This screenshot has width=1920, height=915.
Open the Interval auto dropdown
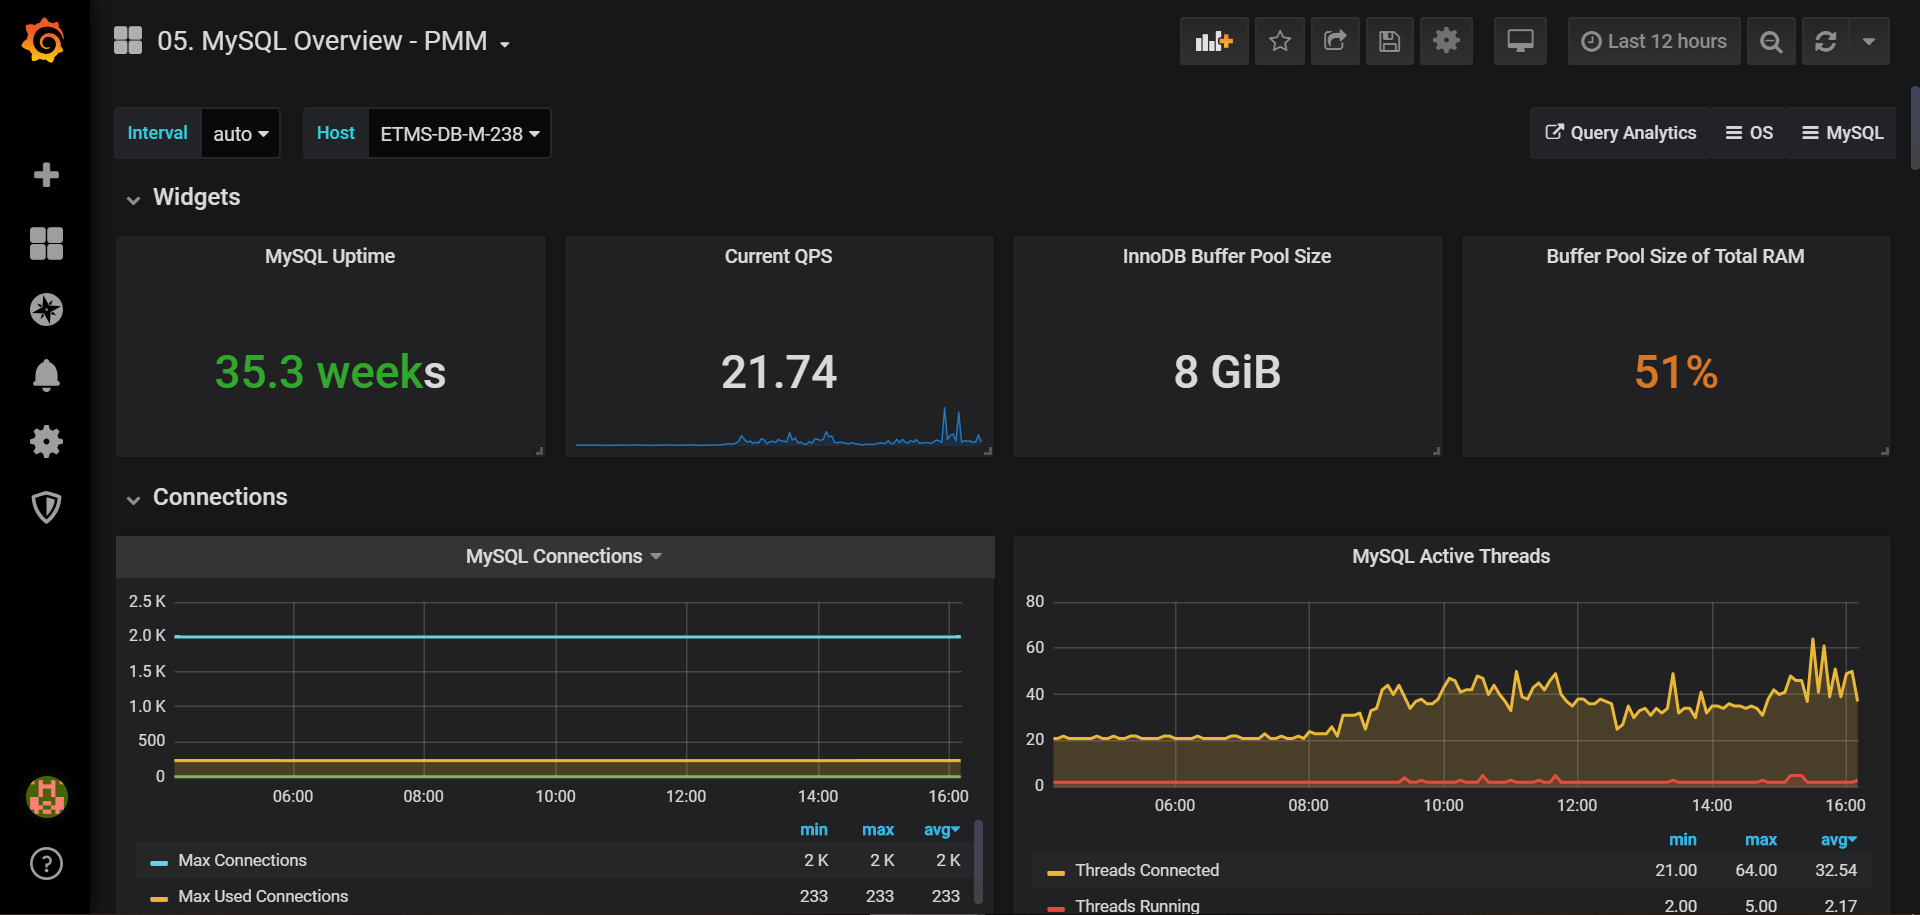pyautogui.click(x=239, y=132)
